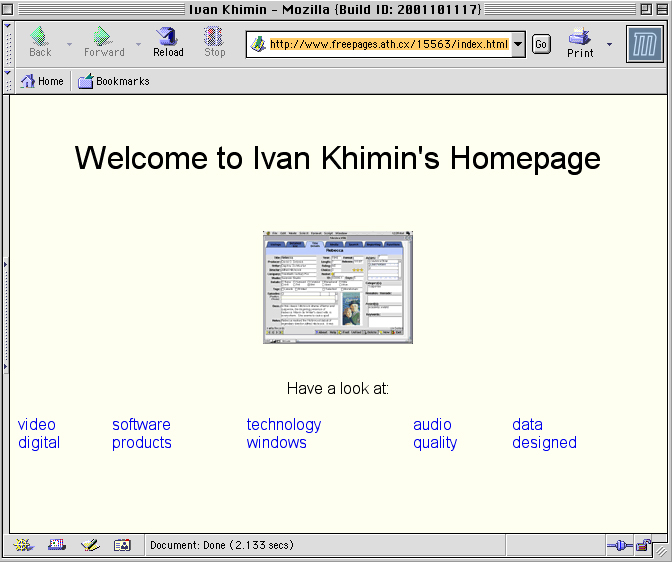
Task: Open Address Book from the status bar icon
Action: [x=122, y=545]
